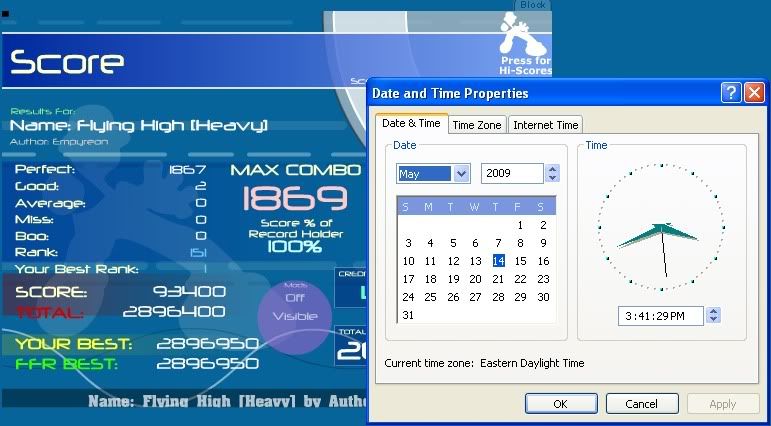Screen dimensions: 771x426
Task: Close the Date and Time Properties dialog
Action: [x=753, y=93]
